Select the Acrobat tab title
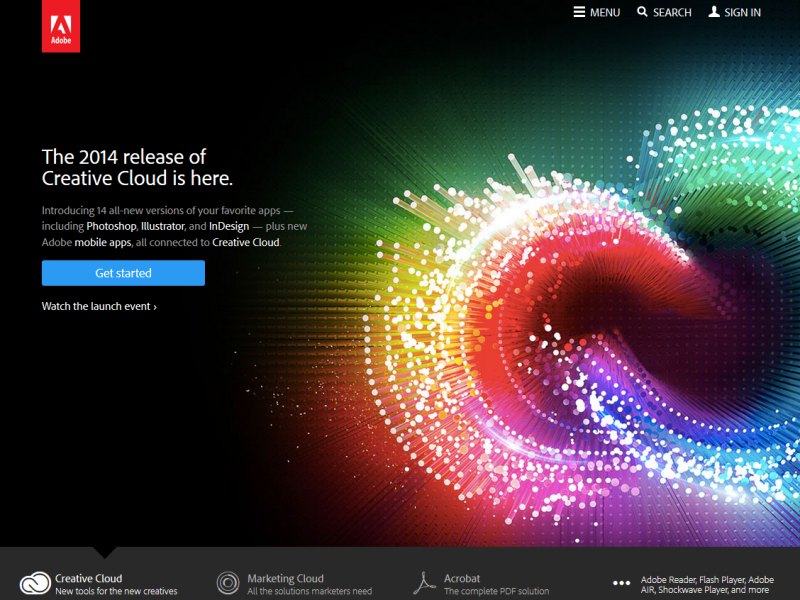This screenshot has width=800, height=600. tap(462, 579)
